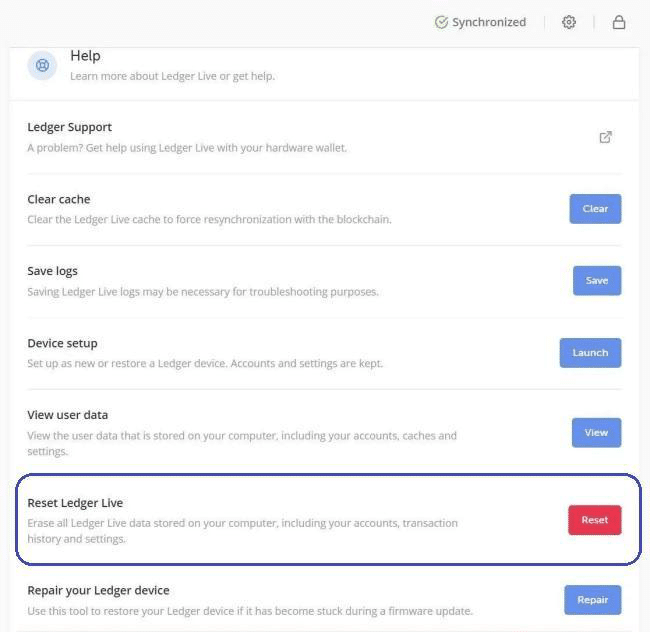Open settings via the gear icon
Screen dimensions: 650x632
pyautogui.click(x=569, y=22)
